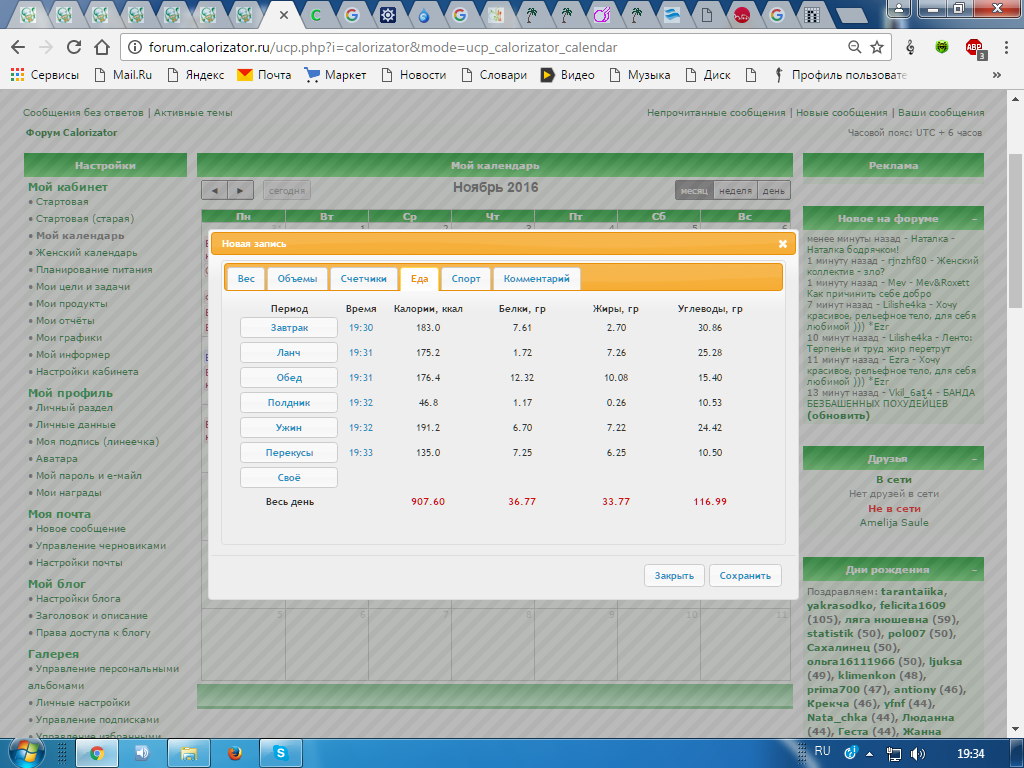The height and width of the screenshot is (768, 1024).
Task: Open the Полдник meal period
Action: [x=289, y=402]
